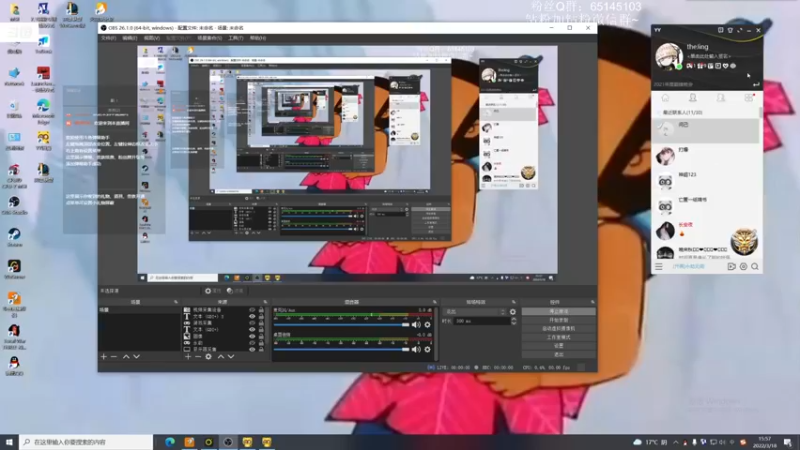This screenshot has height=450, width=800.
Task: Open 文件(F) menu in OBS
Action: [109, 38]
